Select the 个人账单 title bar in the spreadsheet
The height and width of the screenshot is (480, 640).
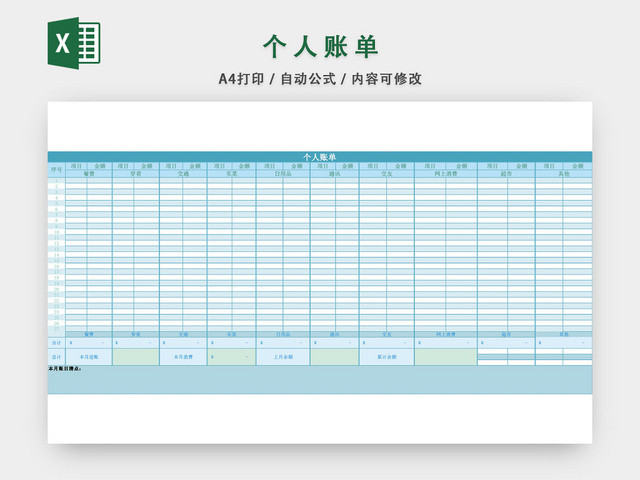click(320, 157)
